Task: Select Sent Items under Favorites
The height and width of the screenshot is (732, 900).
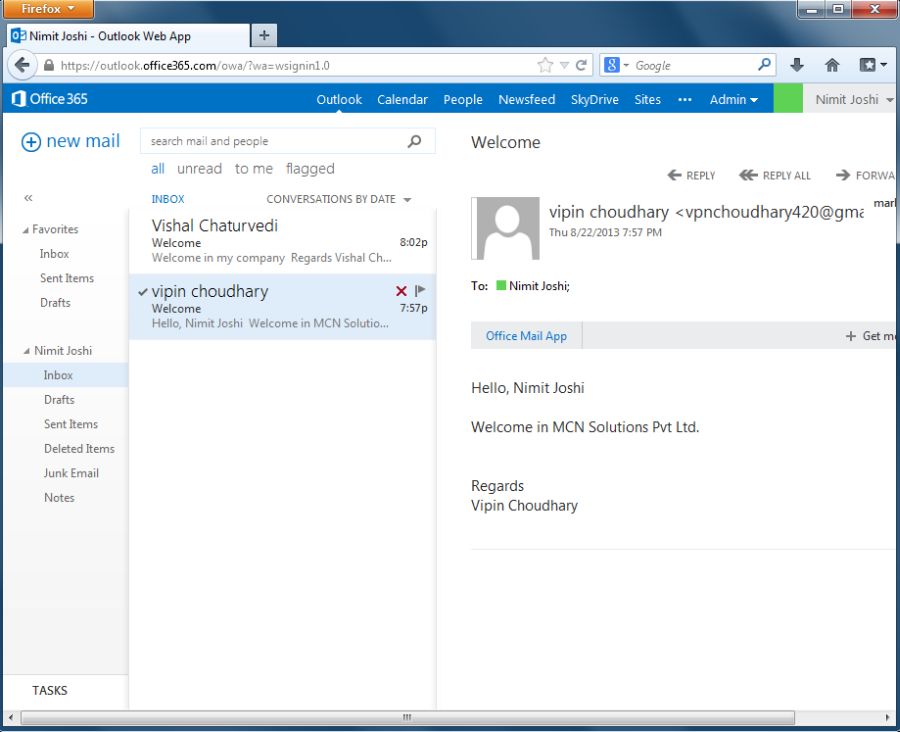Action: 67,278
